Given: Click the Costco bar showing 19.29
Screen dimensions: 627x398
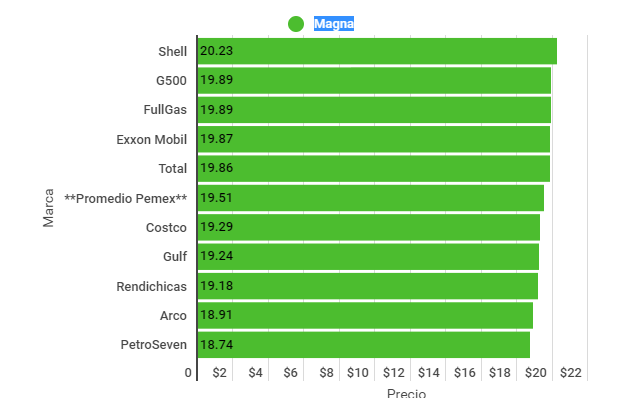Looking at the screenshot, I should [x=369, y=227].
